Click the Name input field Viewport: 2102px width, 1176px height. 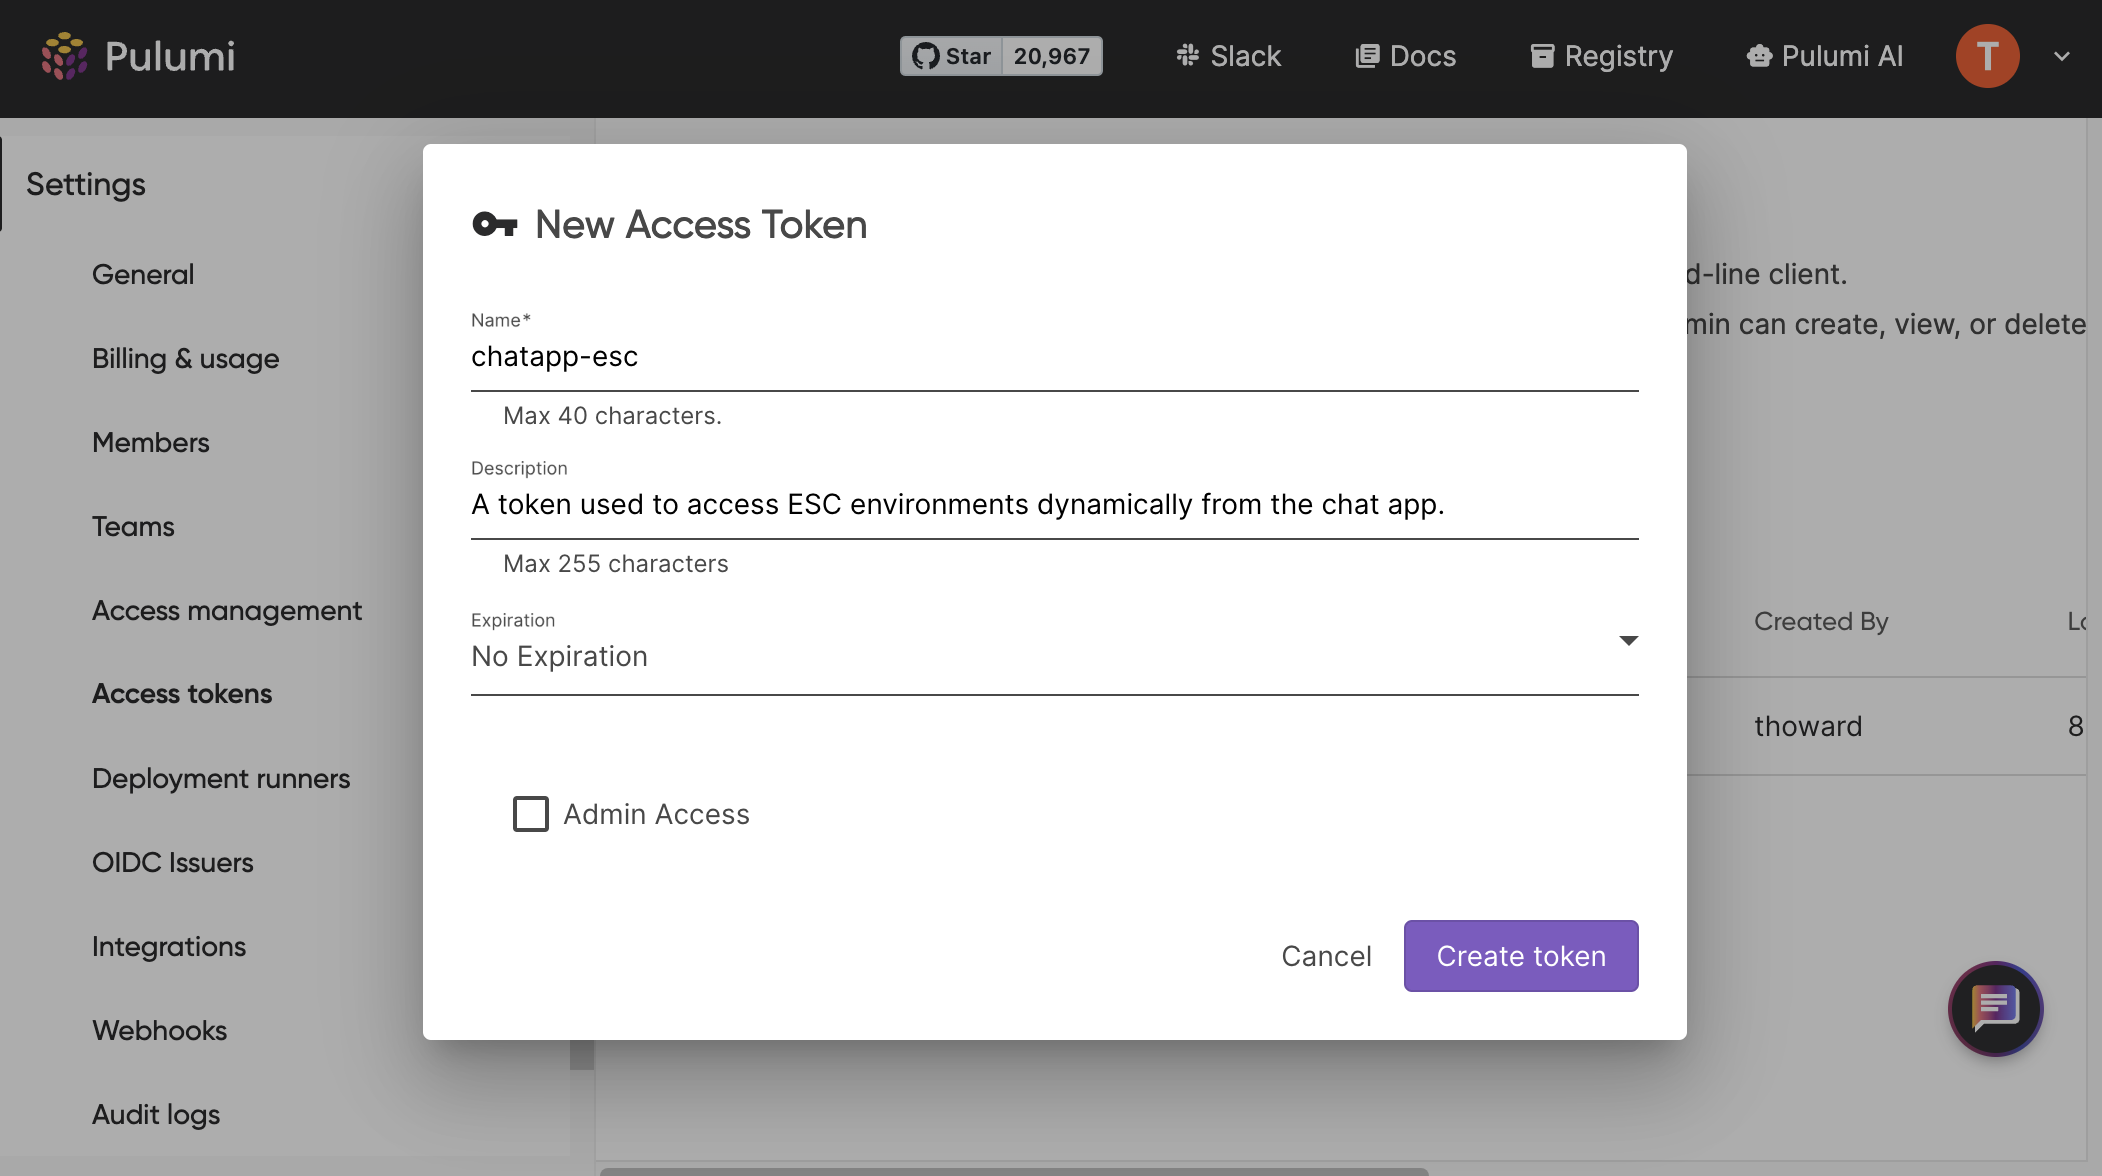pyautogui.click(x=1054, y=357)
